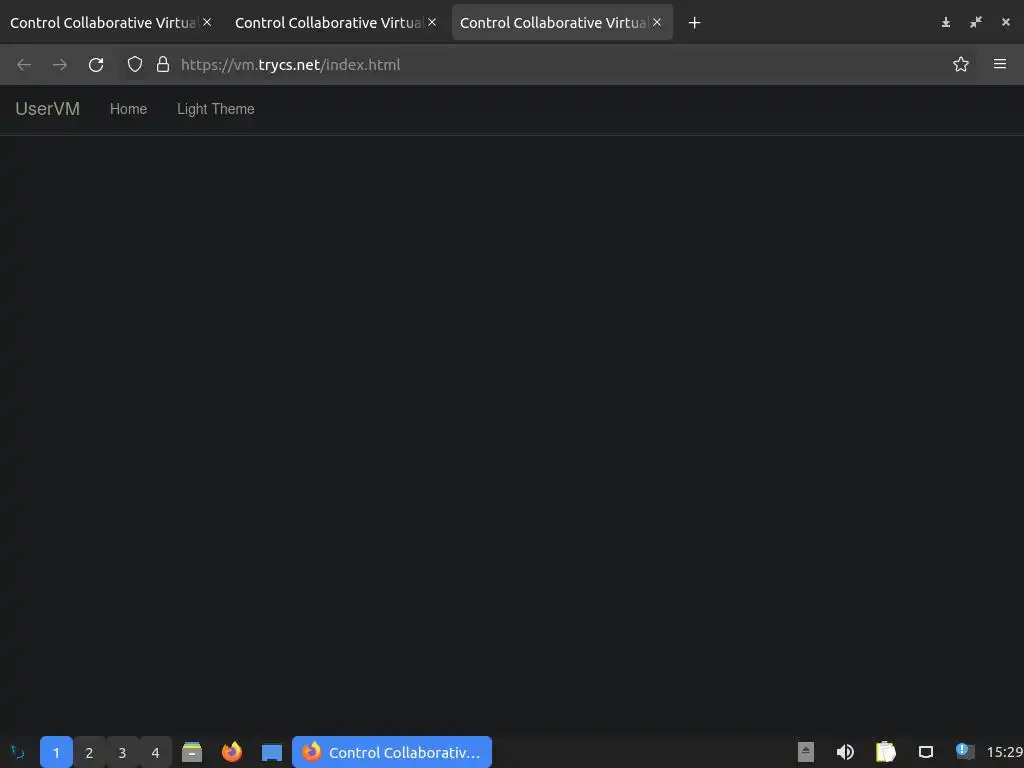Open the start menu launcher icon
Viewport: 1024px width, 768px height.
tap(18, 752)
